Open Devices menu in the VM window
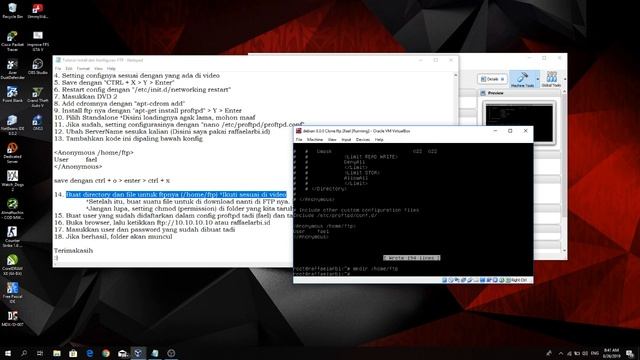The height and width of the screenshot is (360, 640). click(362, 140)
